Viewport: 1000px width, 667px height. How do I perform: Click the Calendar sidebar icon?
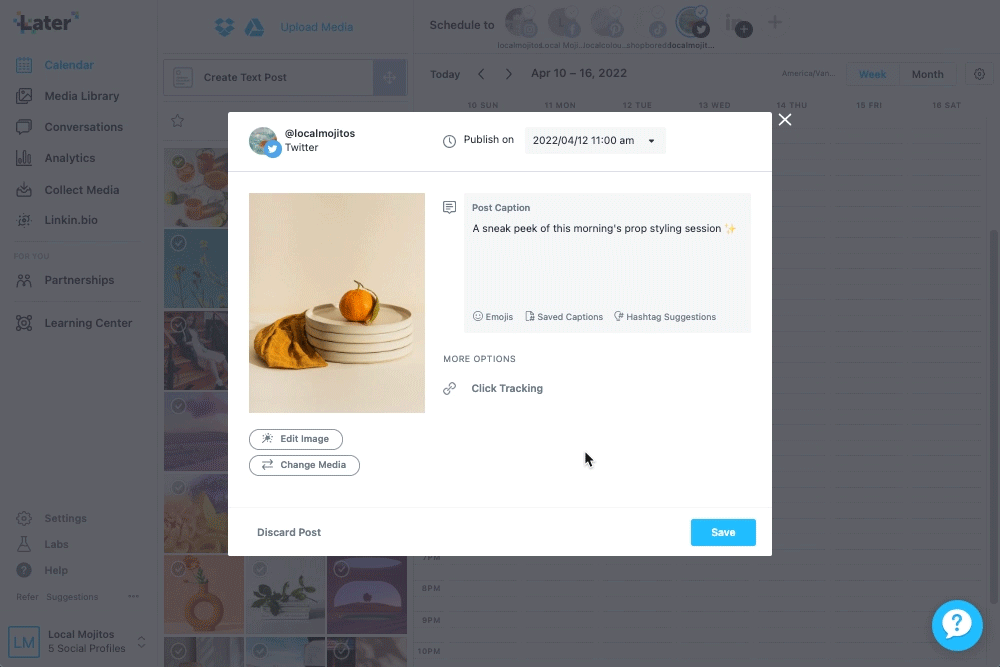[24, 65]
